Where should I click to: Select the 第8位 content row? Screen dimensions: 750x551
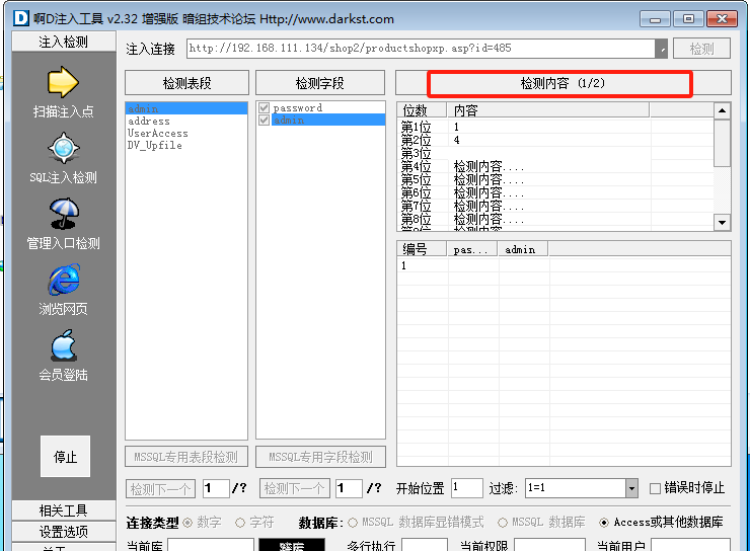(x=555, y=220)
